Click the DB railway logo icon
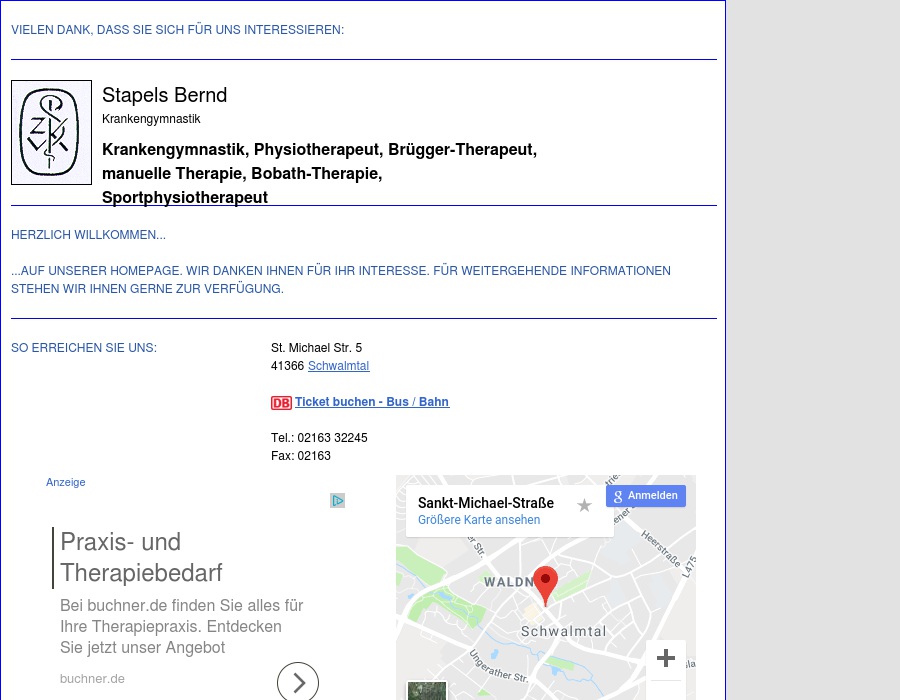Image resolution: width=900 pixels, height=700 pixels. pyautogui.click(x=281, y=402)
